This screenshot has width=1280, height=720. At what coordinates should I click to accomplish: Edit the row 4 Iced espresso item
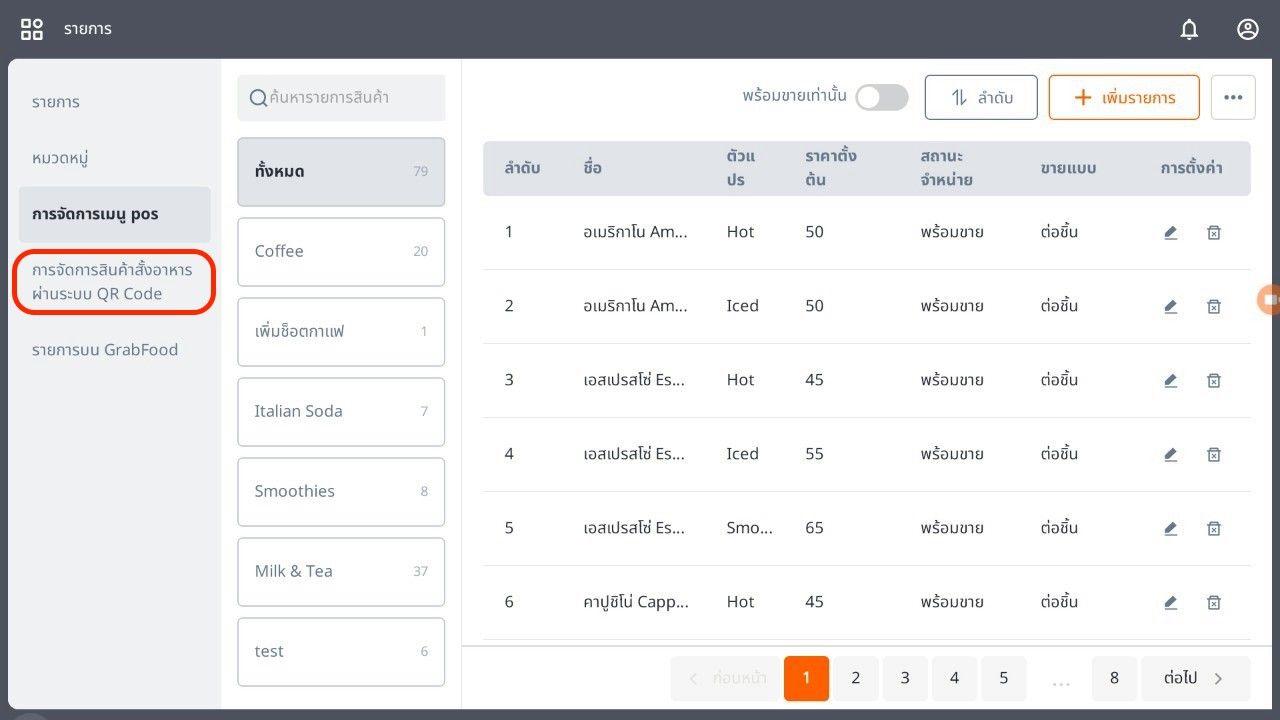coord(1170,454)
